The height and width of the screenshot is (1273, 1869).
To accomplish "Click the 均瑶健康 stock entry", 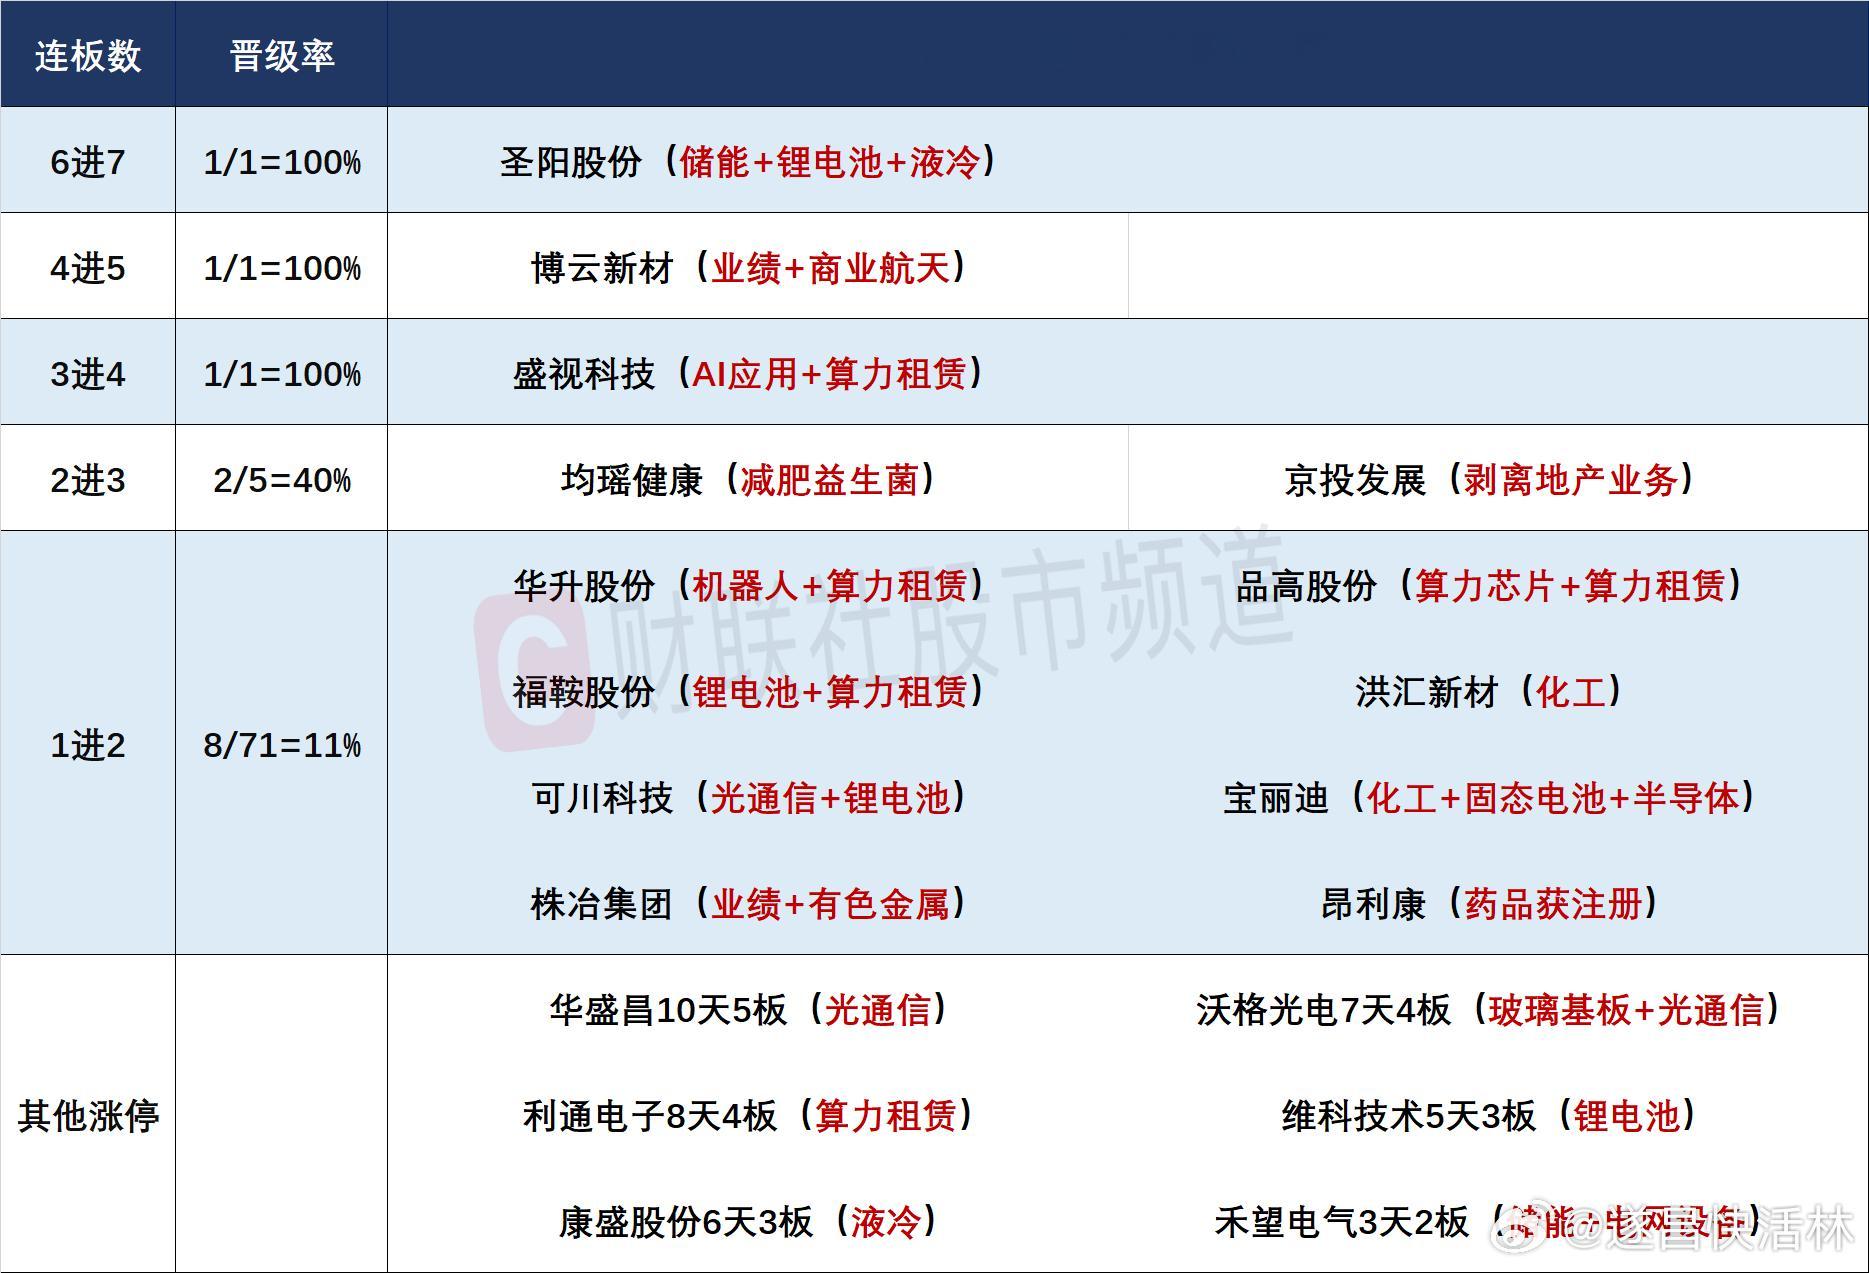I will [749, 480].
